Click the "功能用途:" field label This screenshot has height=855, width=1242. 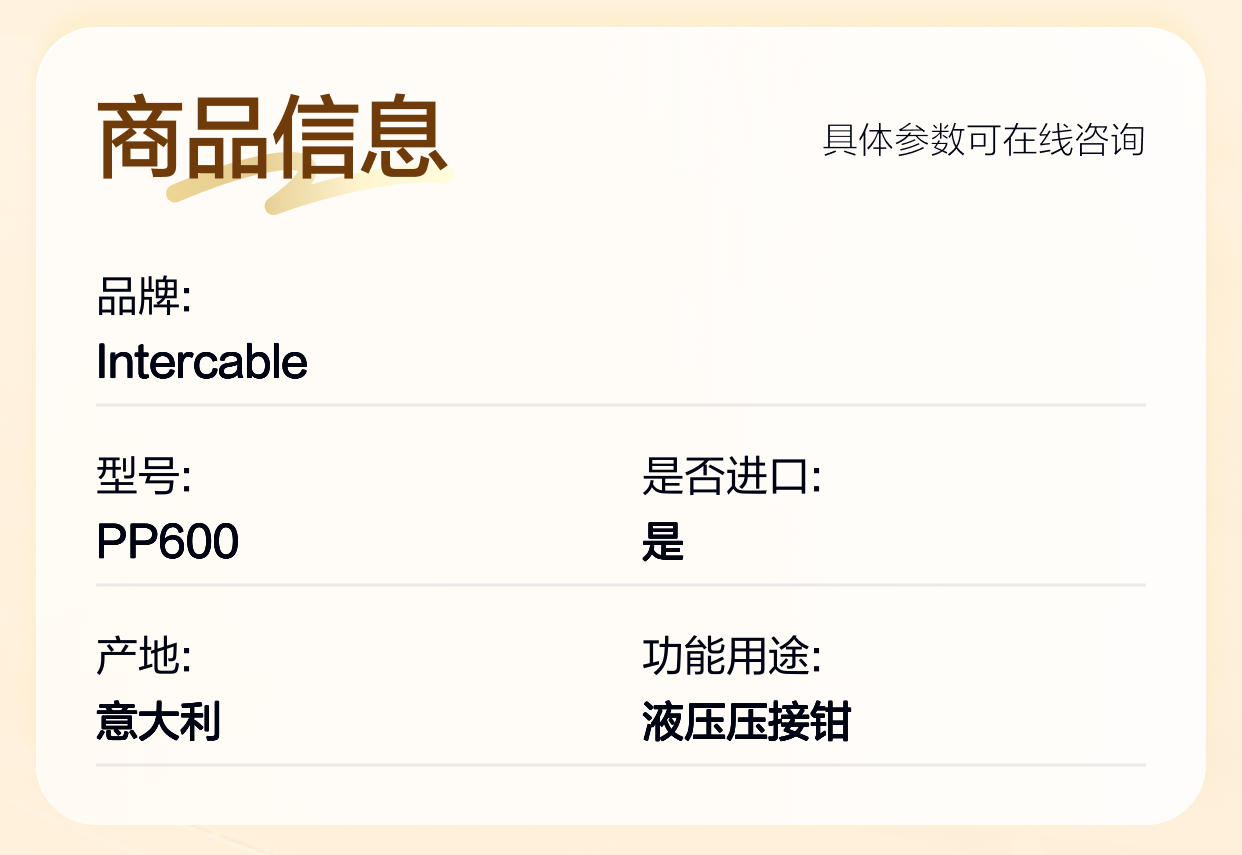point(732,656)
